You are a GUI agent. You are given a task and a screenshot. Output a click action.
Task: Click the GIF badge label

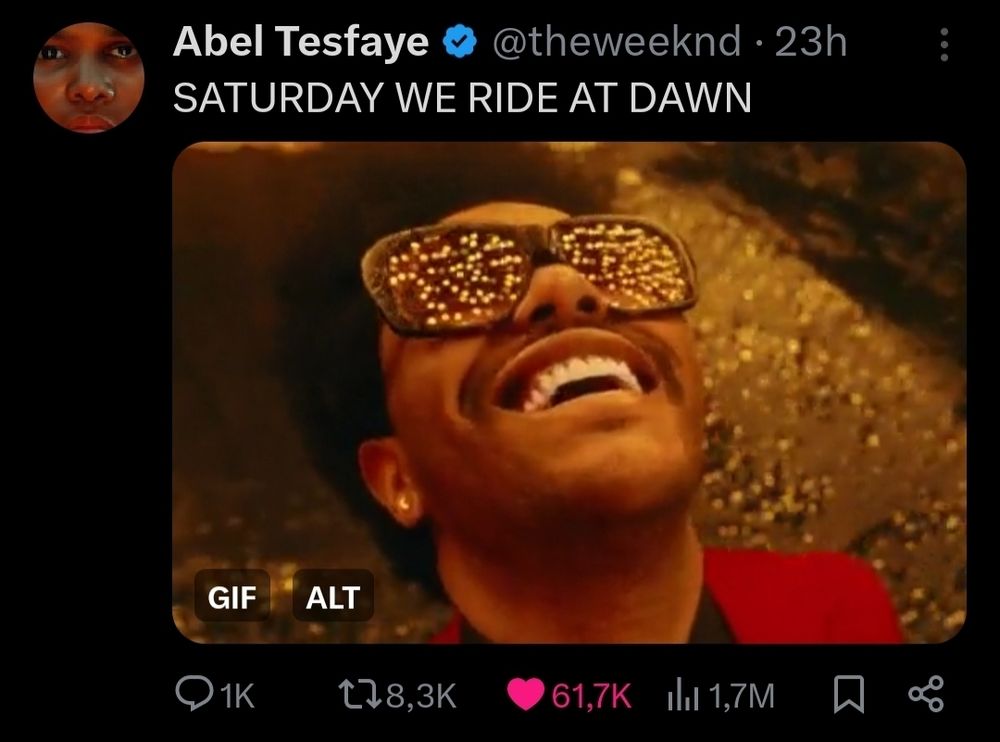coord(232,597)
